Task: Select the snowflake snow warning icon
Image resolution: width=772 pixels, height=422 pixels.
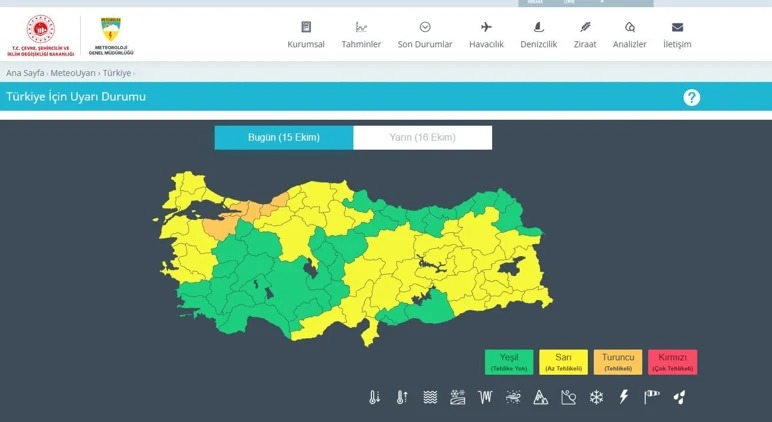Action: click(596, 397)
